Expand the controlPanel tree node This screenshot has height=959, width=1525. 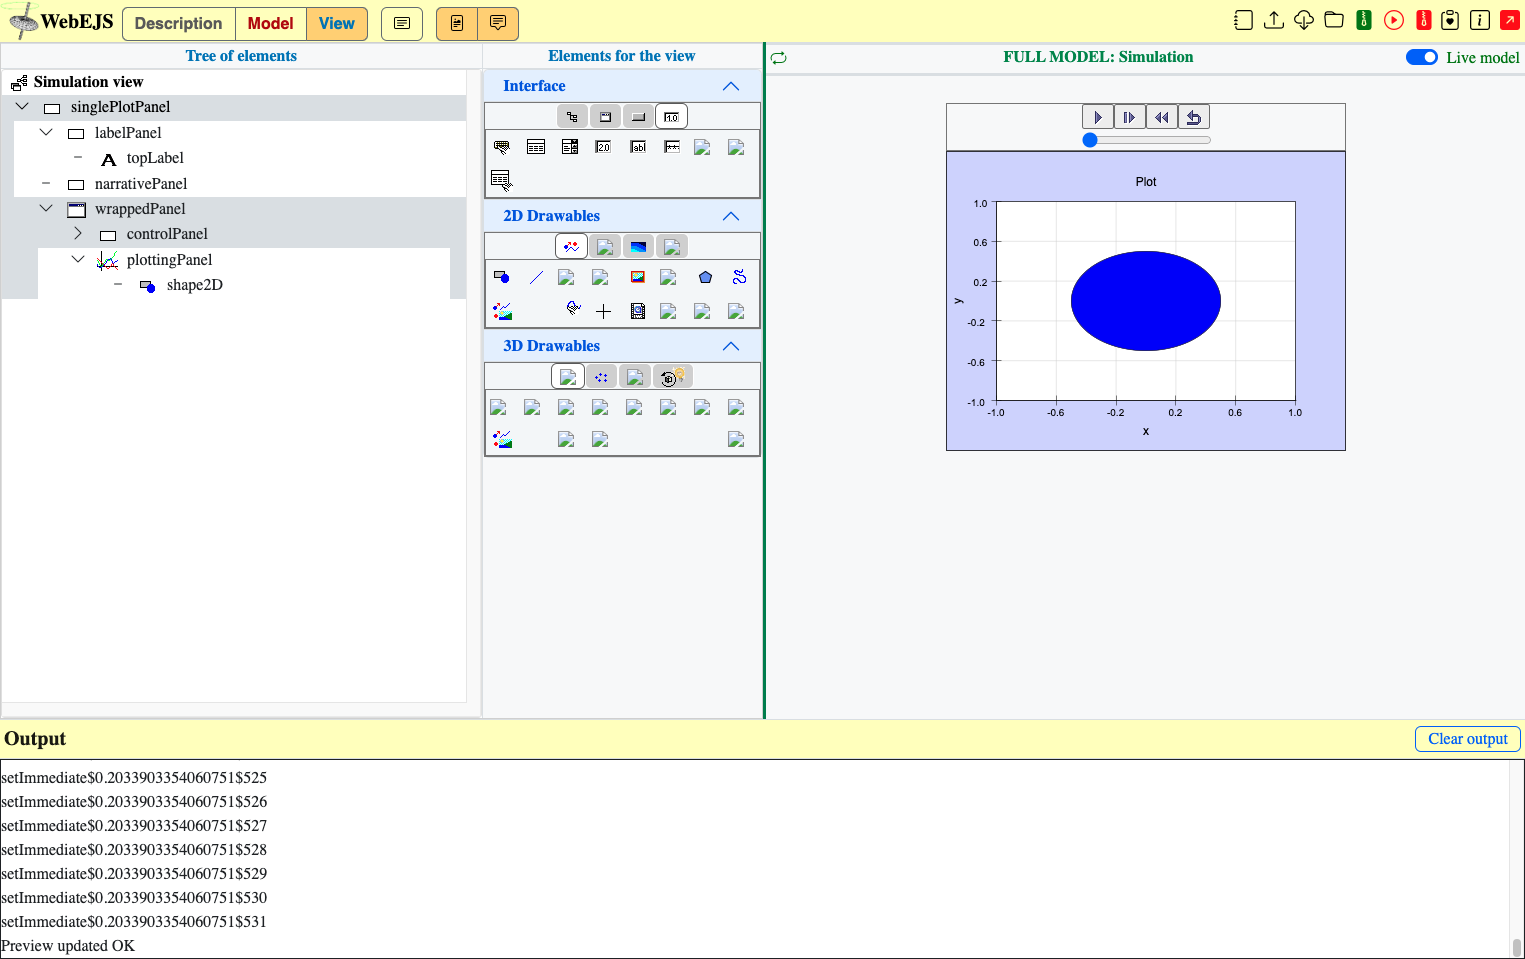point(78,233)
